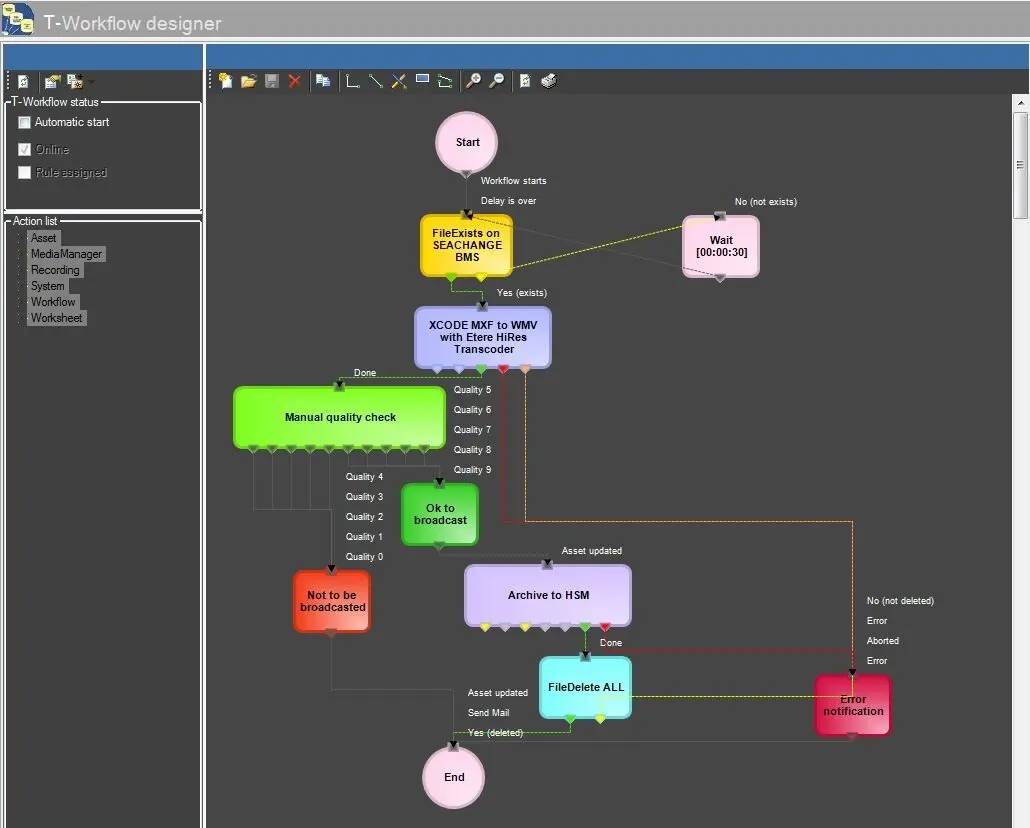1030x828 pixels.
Task: Create a new workflow from the toolbar
Action: (x=226, y=81)
